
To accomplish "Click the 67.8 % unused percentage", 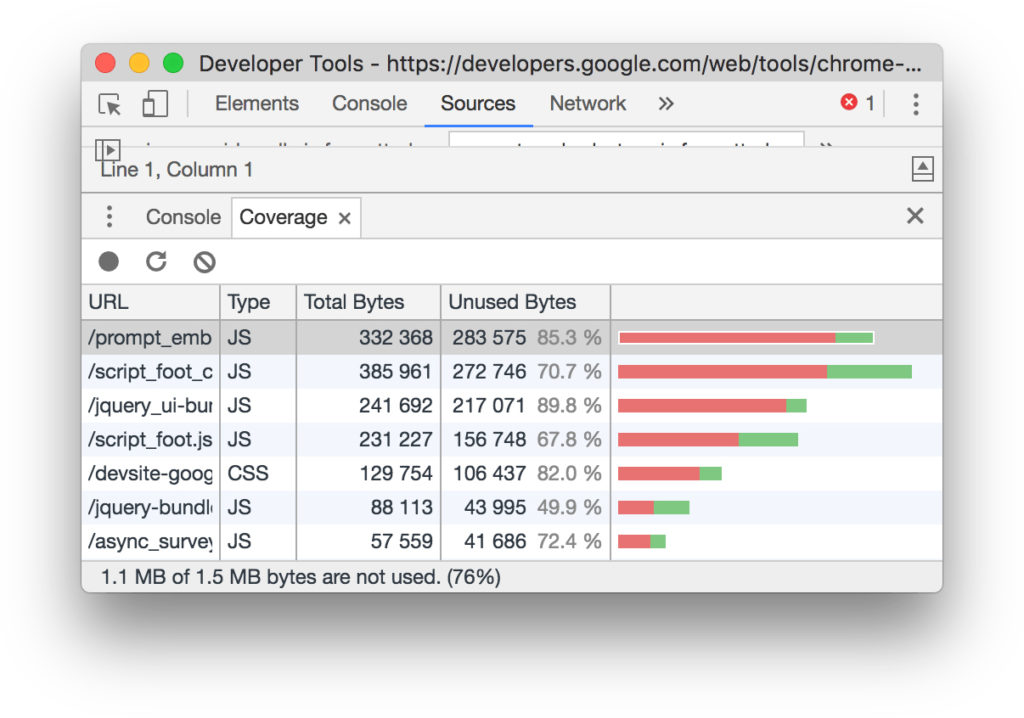I will (569, 439).
